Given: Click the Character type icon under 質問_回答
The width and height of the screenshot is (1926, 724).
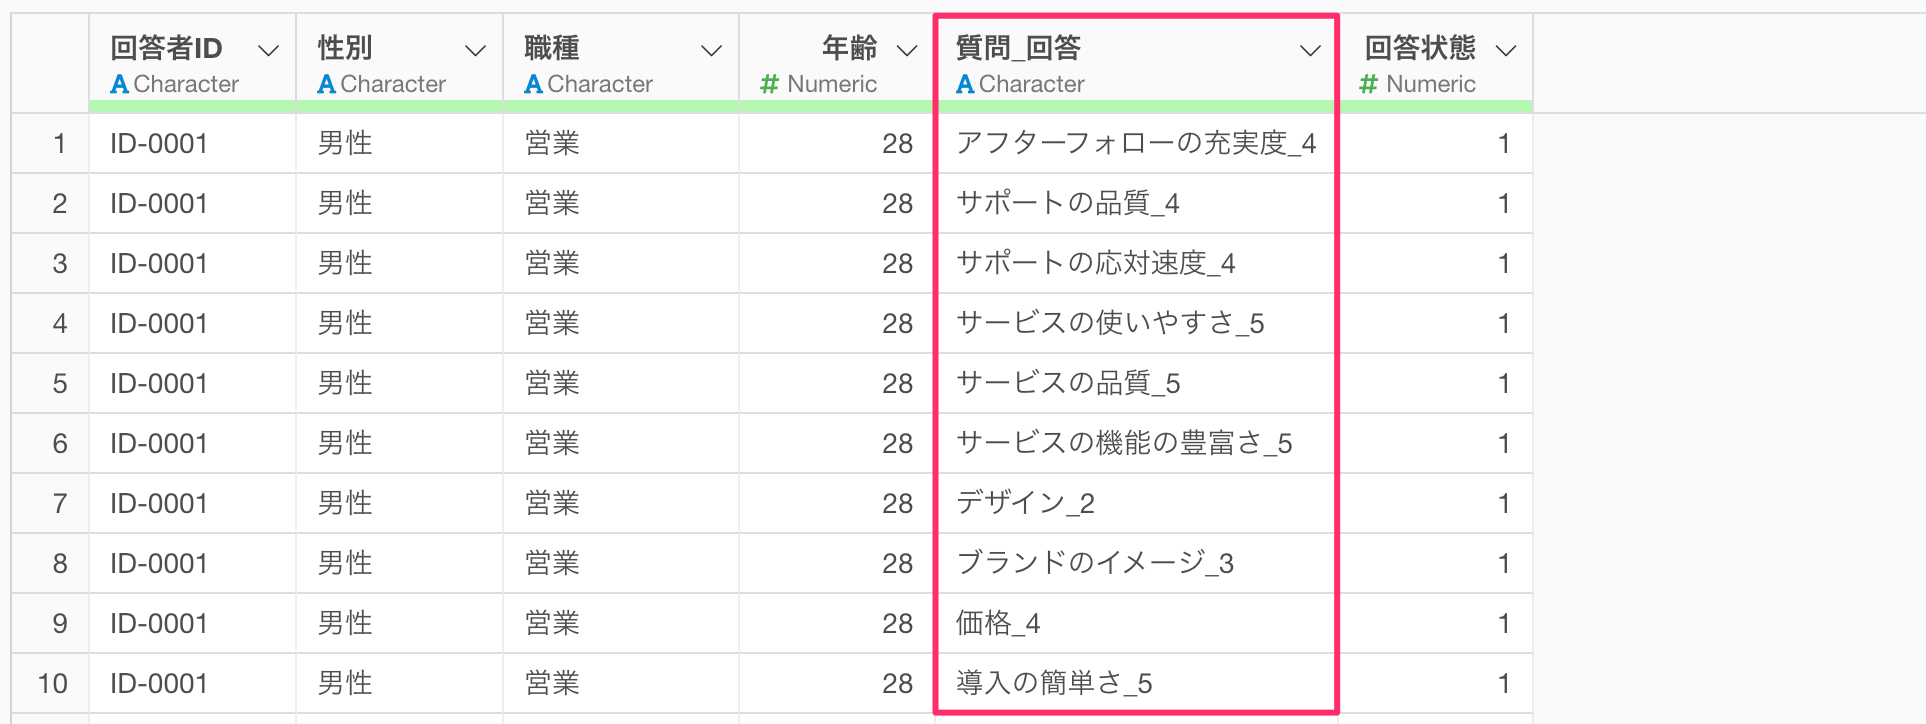Looking at the screenshot, I should click(x=965, y=85).
